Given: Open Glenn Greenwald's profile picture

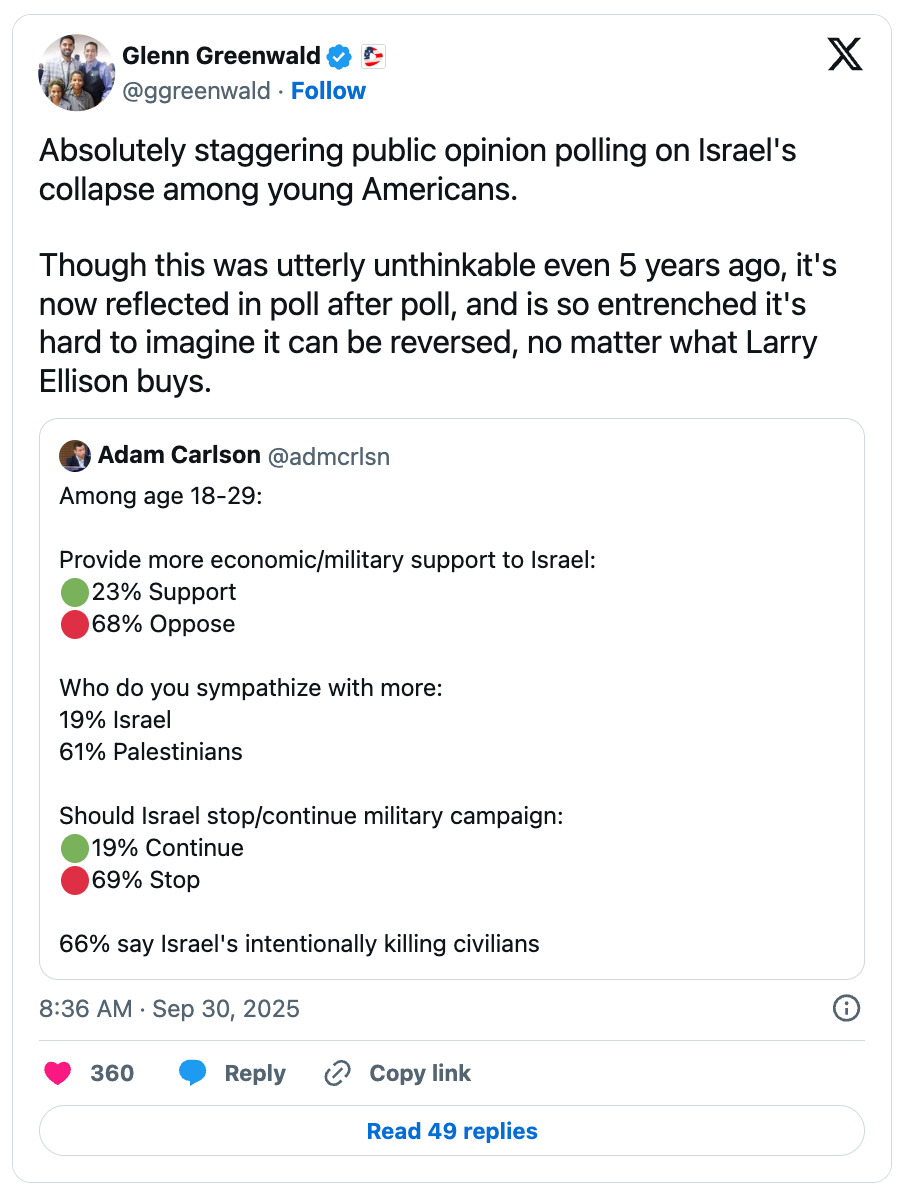Looking at the screenshot, I should [77, 73].
